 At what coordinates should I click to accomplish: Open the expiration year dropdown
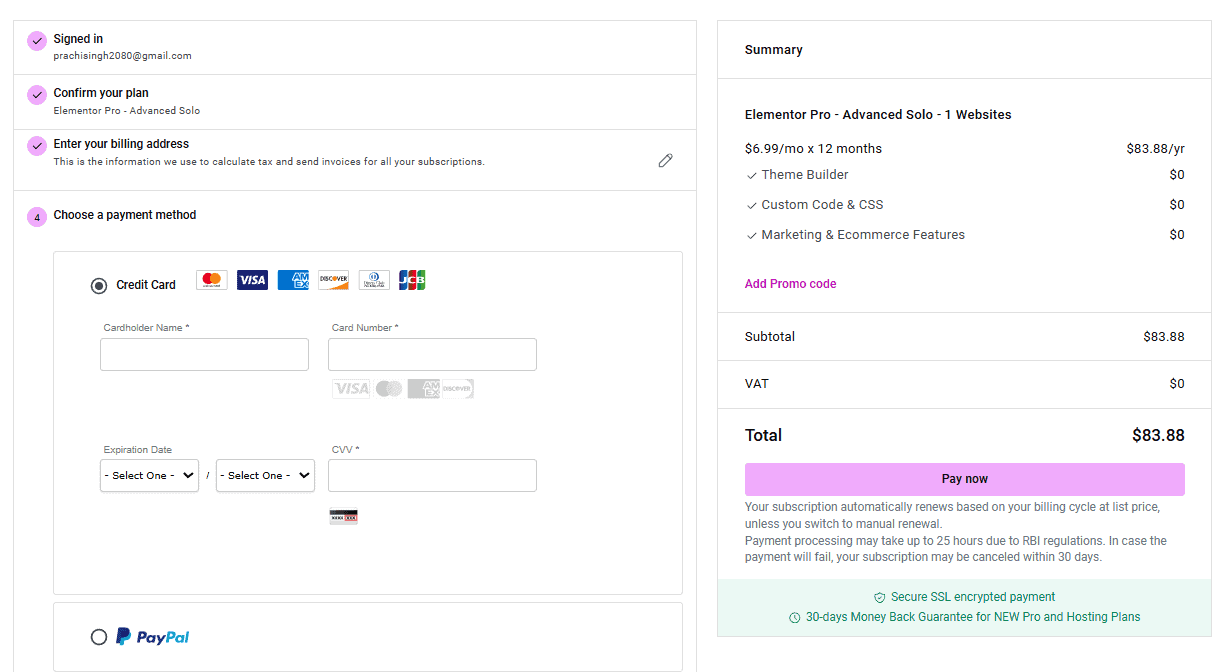click(265, 476)
